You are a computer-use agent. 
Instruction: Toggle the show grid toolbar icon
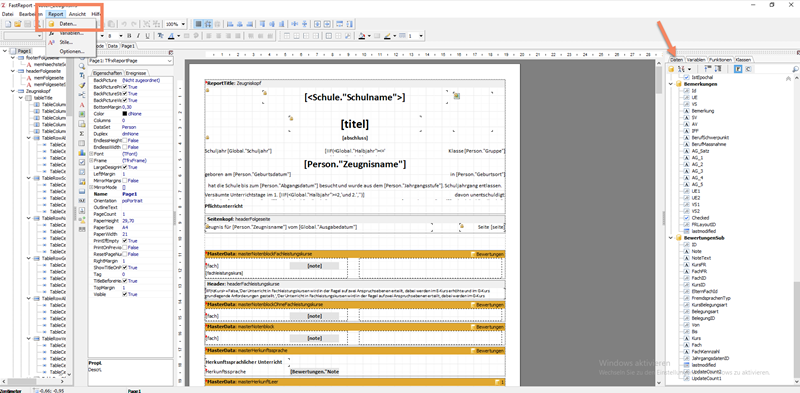[198, 24]
